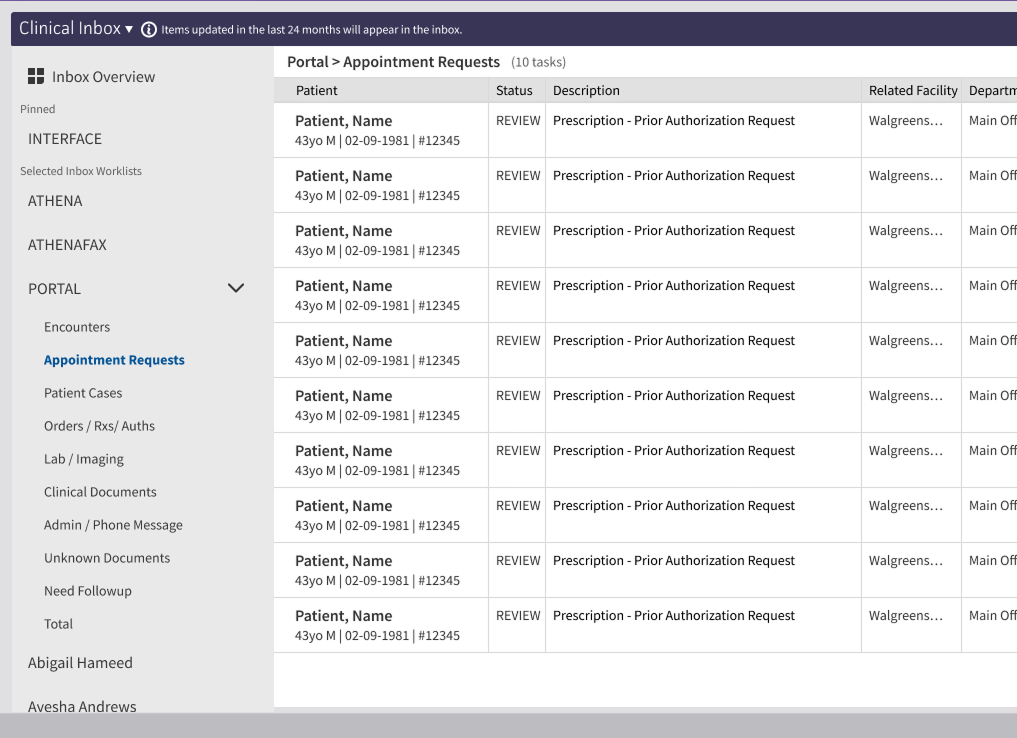Image resolution: width=1017 pixels, height=738 pixels.
Task: Click the Inbox Overview grid icon
Action: click(x=36, y=77)
